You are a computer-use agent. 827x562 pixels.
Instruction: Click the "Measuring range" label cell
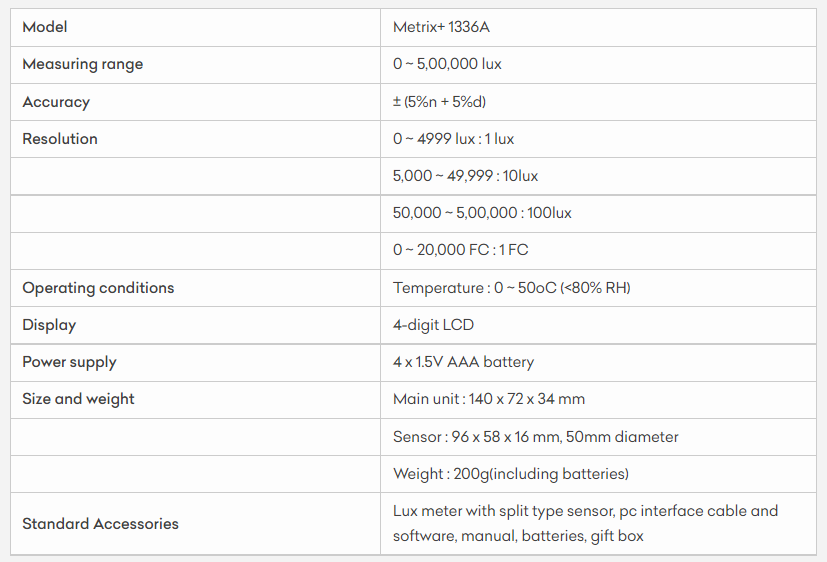(83, 64)
